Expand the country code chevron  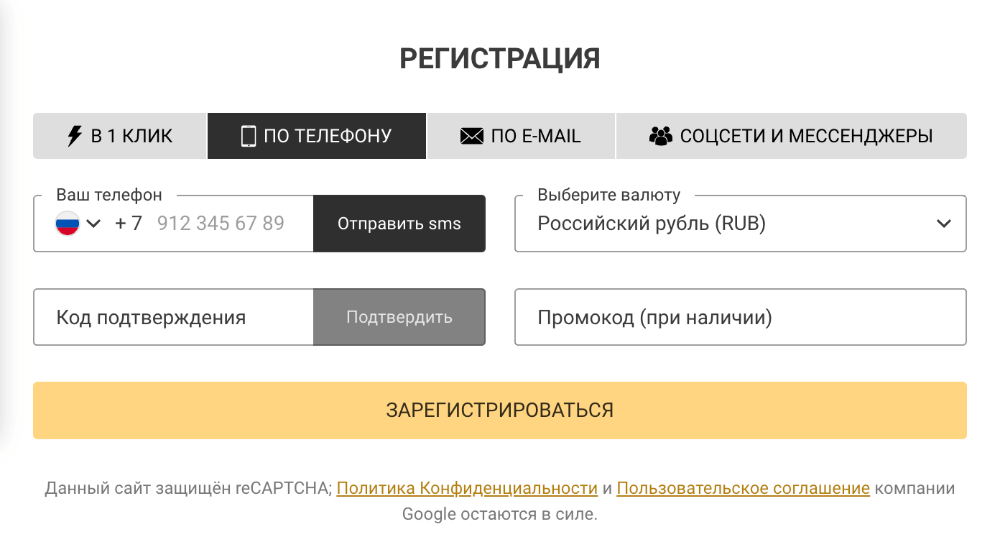(94, 223)
